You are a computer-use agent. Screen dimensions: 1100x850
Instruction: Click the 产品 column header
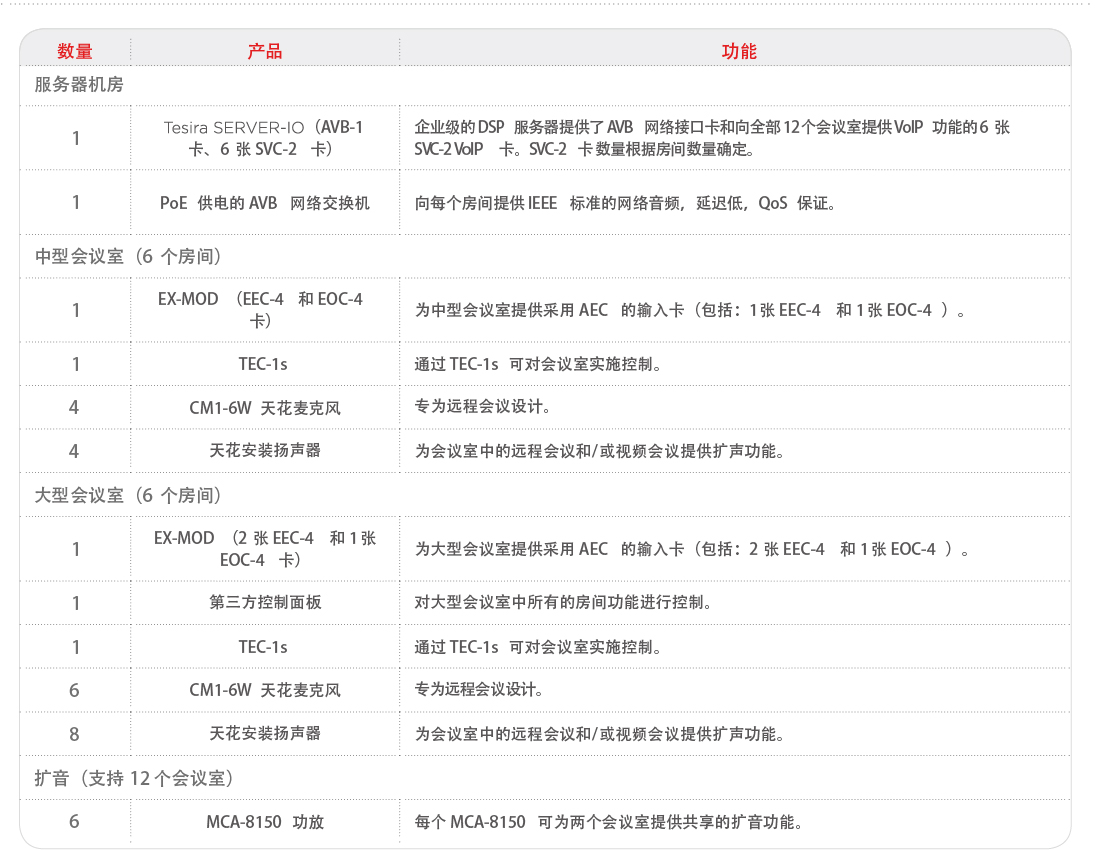264,51
